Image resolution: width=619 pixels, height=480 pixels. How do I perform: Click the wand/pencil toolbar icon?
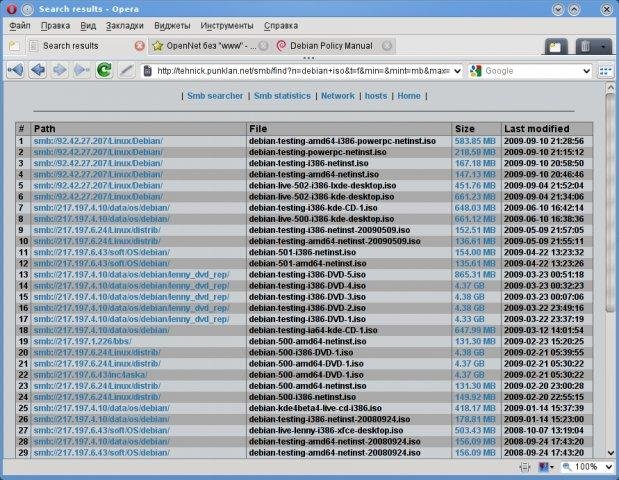point(126,71)
